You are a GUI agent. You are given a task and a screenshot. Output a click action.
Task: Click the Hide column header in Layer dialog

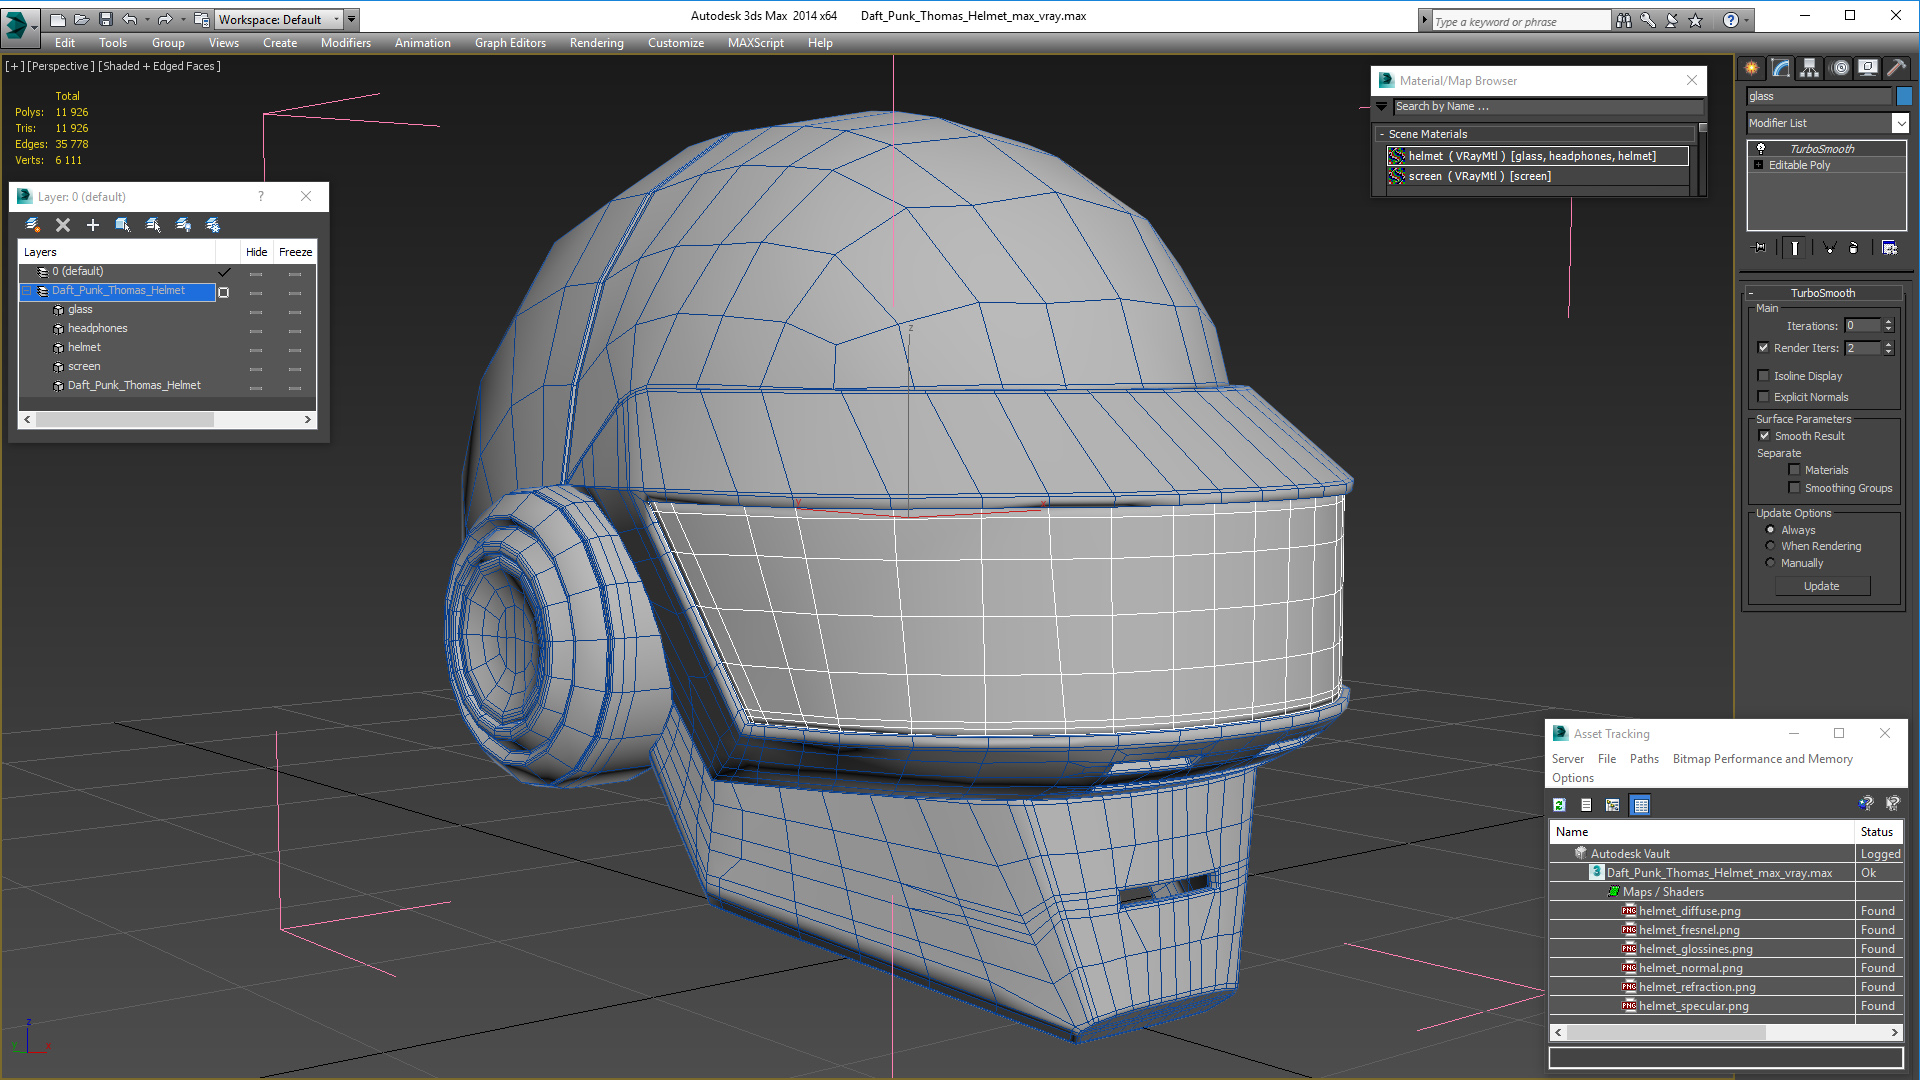click(x=257, y=252)
